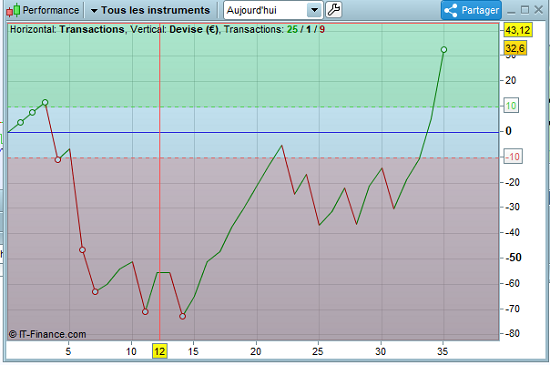Click the data point at transaction 2
This screenshot has width=550, height=365.
(x=32, y=113)
